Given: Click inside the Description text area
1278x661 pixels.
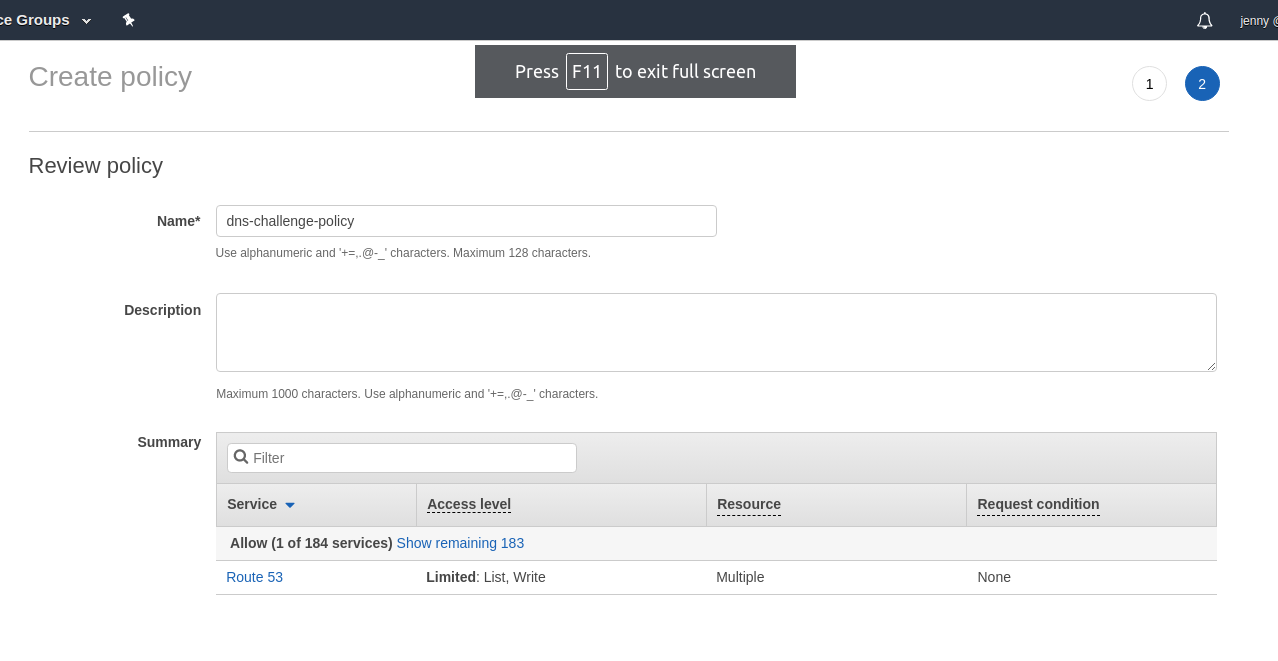Looking at the screenshot, I should click(x=715, y=332).
